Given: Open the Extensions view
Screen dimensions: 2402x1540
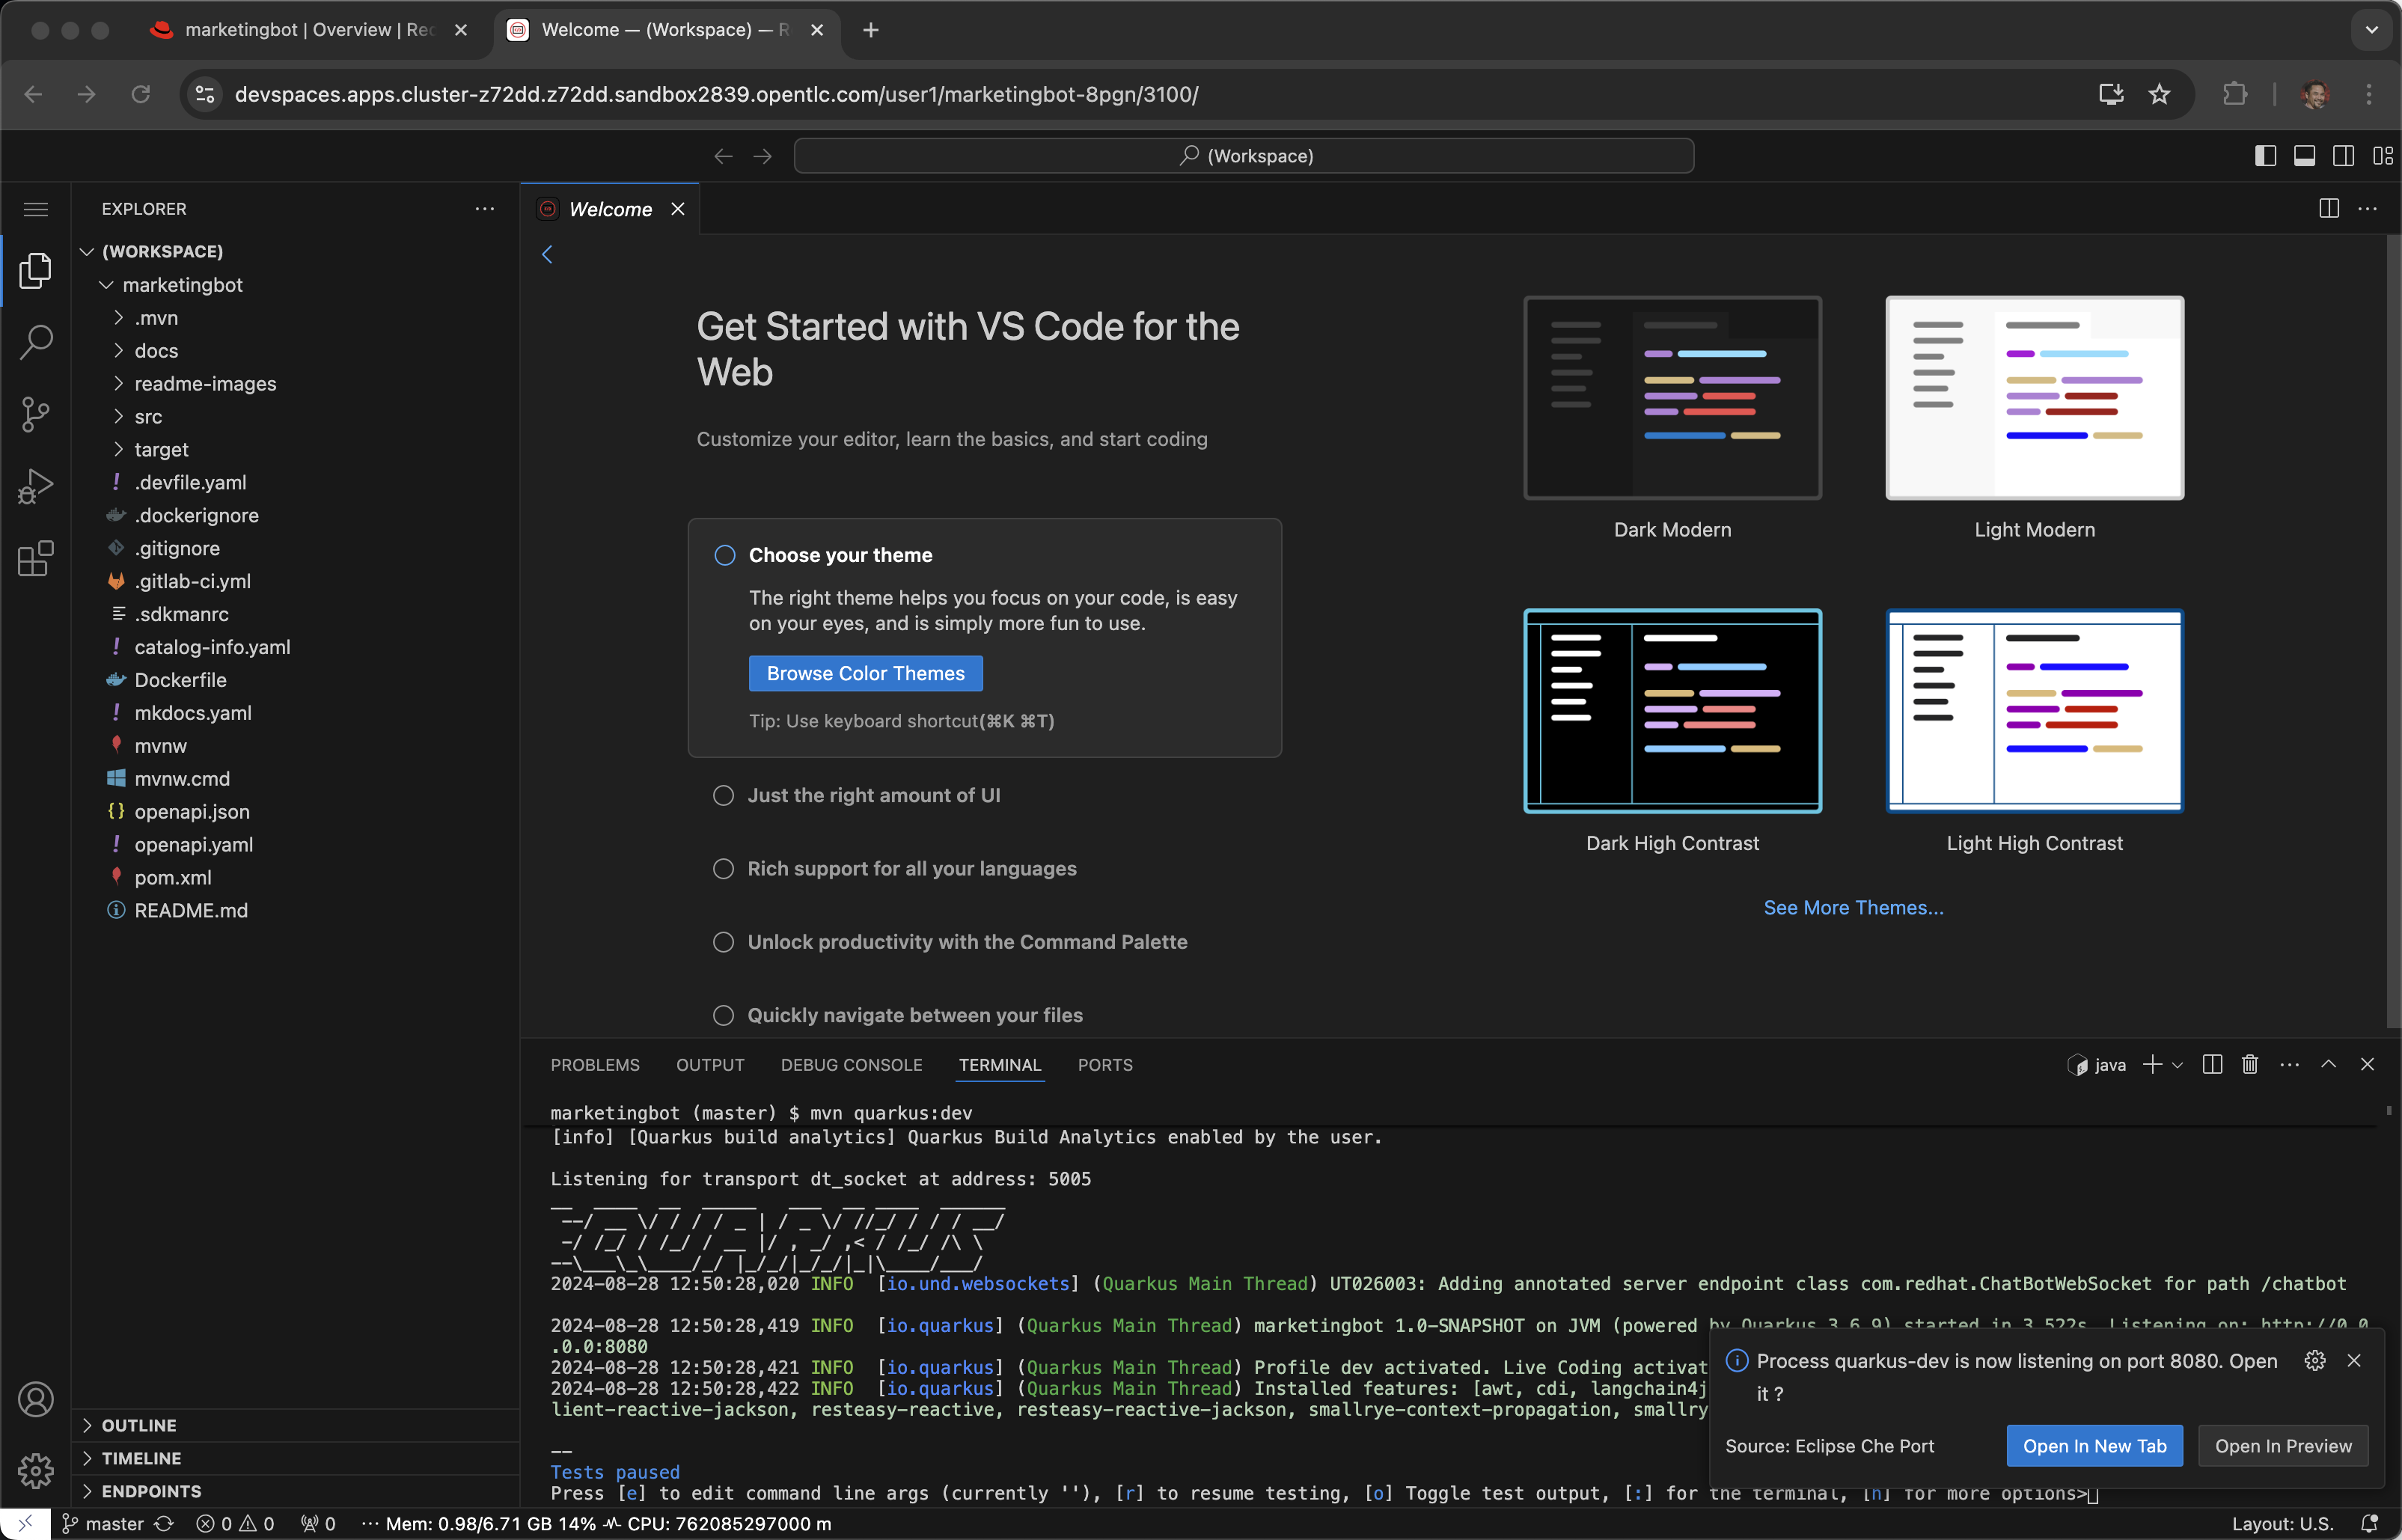Looking at the screenshot, I should tap(36, 559).
